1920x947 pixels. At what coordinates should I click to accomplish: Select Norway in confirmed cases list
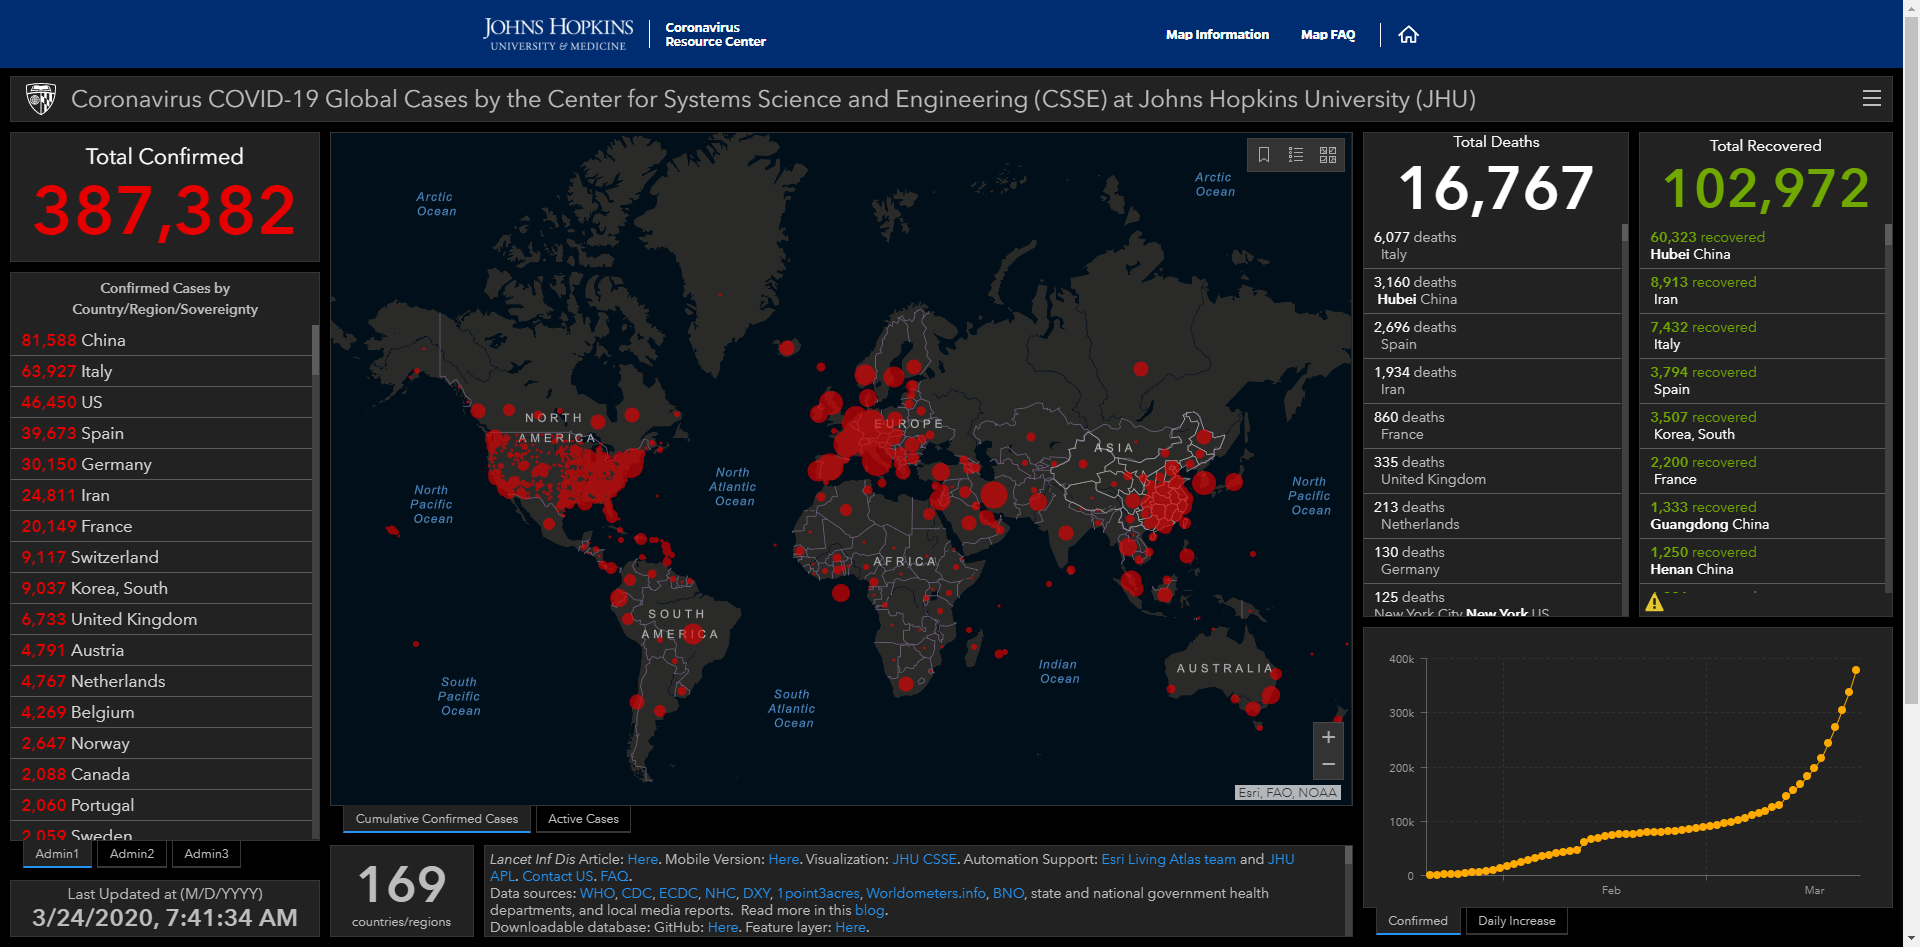[x=161, y=743]
